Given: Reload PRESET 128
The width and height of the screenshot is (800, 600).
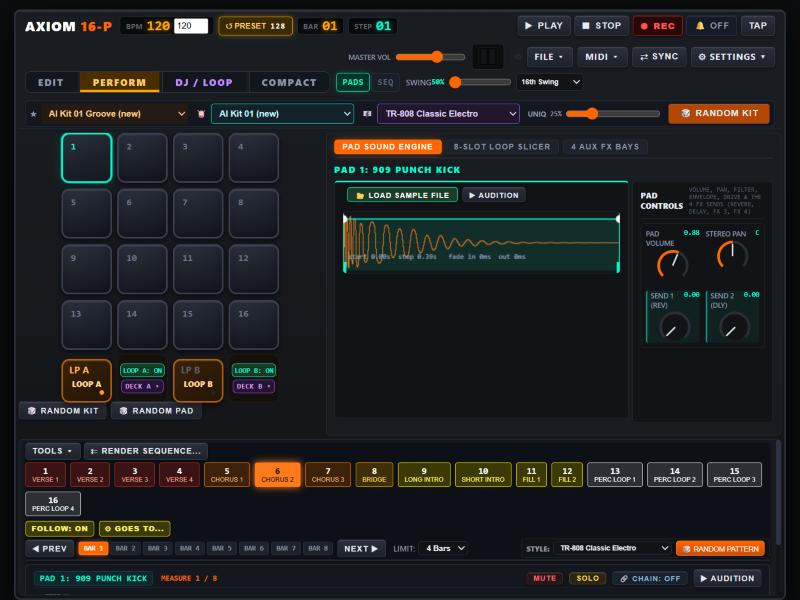Looking at the screenshot, I should coord(256,26).
